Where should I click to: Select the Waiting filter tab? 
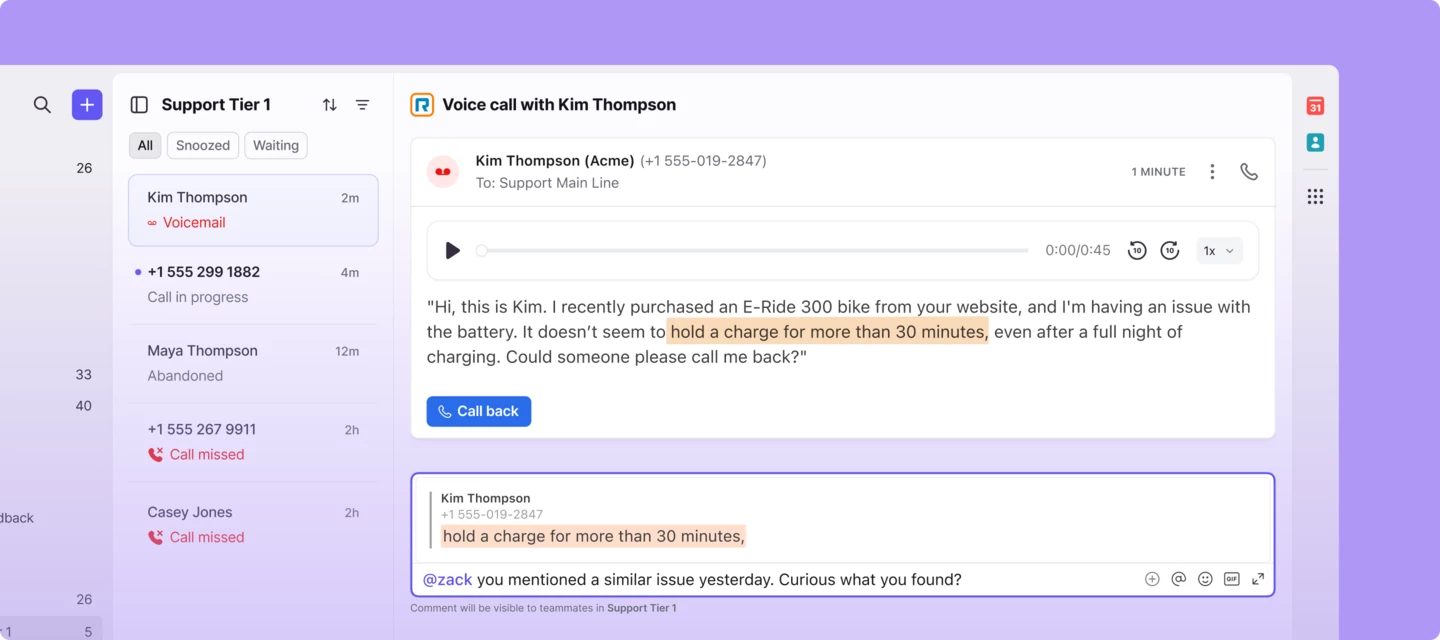pyautogui.click(x=276, y=145)
